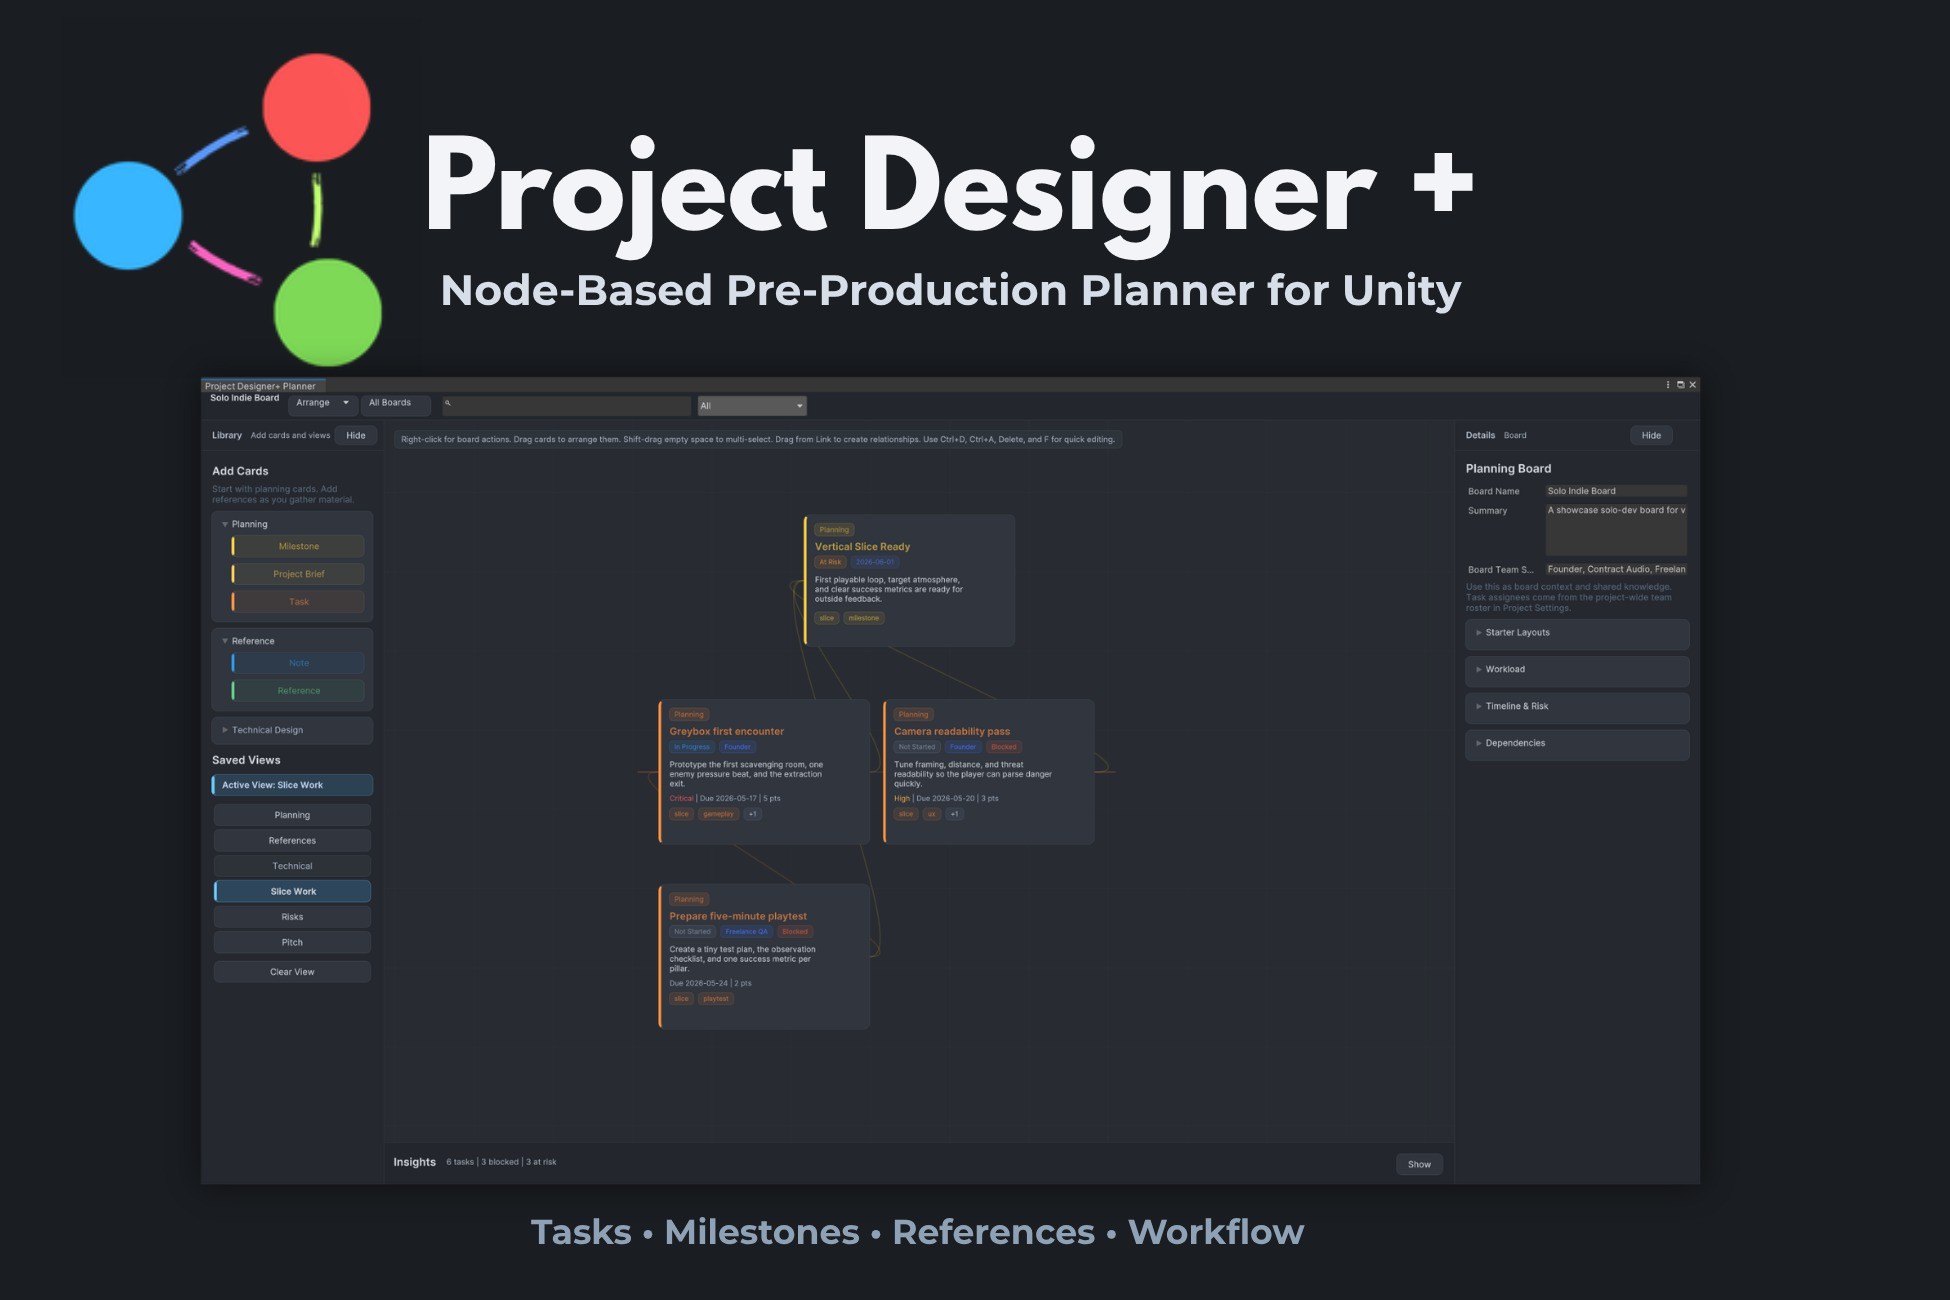The height and width of the screenshot is (1300, 1950).
Task: Click the search magnifier icon
Action: pyautogui.click(x=448, y=404)
